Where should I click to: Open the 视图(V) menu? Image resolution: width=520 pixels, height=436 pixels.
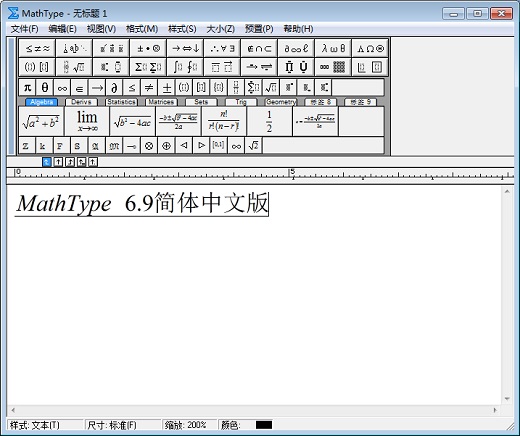tap(101, 29)
